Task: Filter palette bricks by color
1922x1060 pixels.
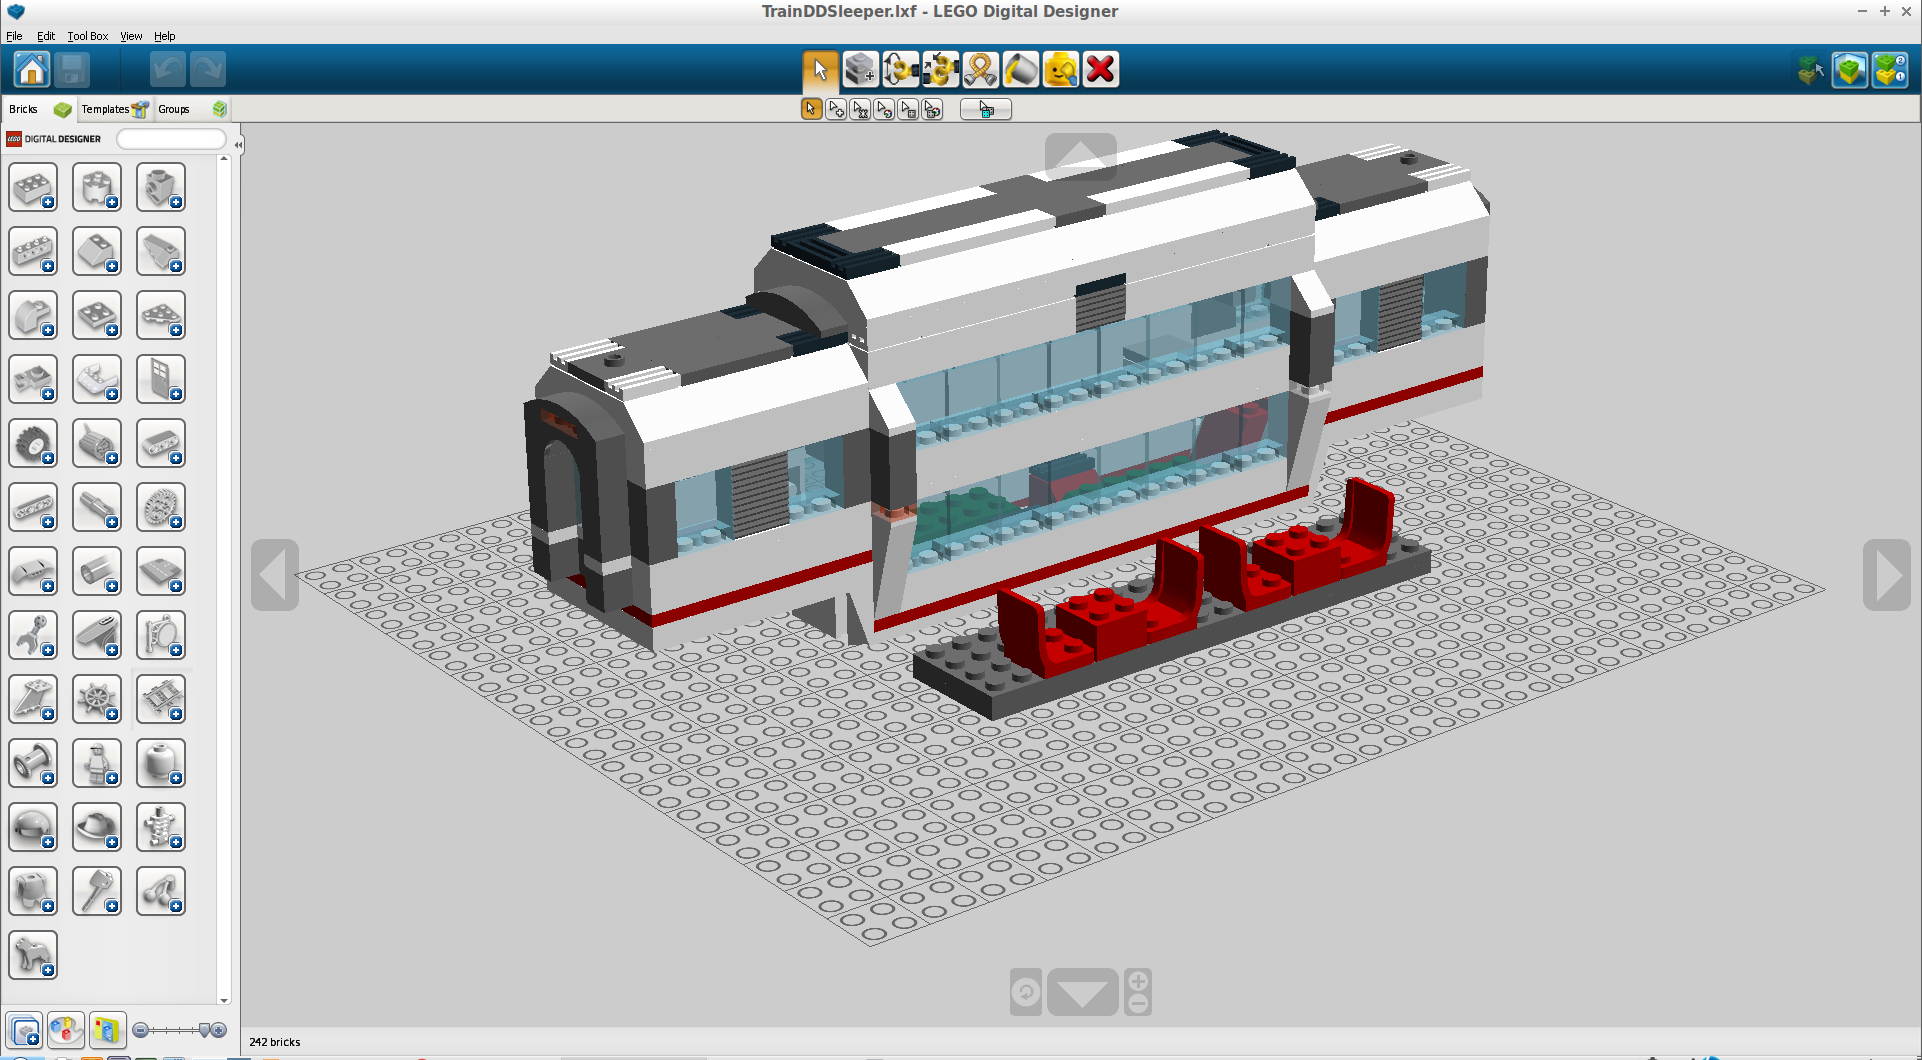Action: 66,1030
